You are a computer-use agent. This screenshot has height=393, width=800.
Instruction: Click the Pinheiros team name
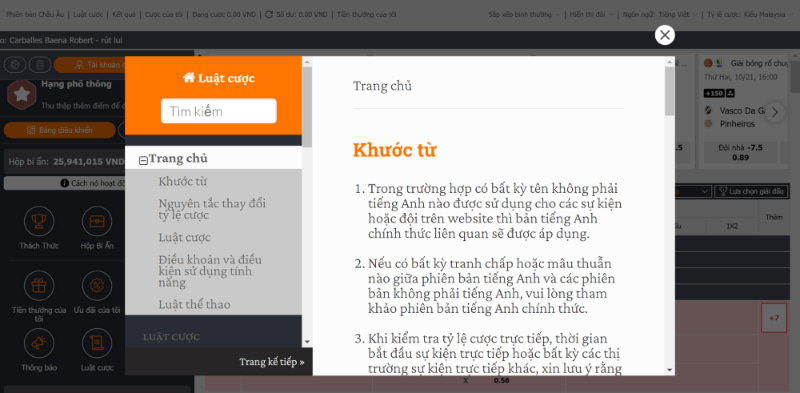737,124
